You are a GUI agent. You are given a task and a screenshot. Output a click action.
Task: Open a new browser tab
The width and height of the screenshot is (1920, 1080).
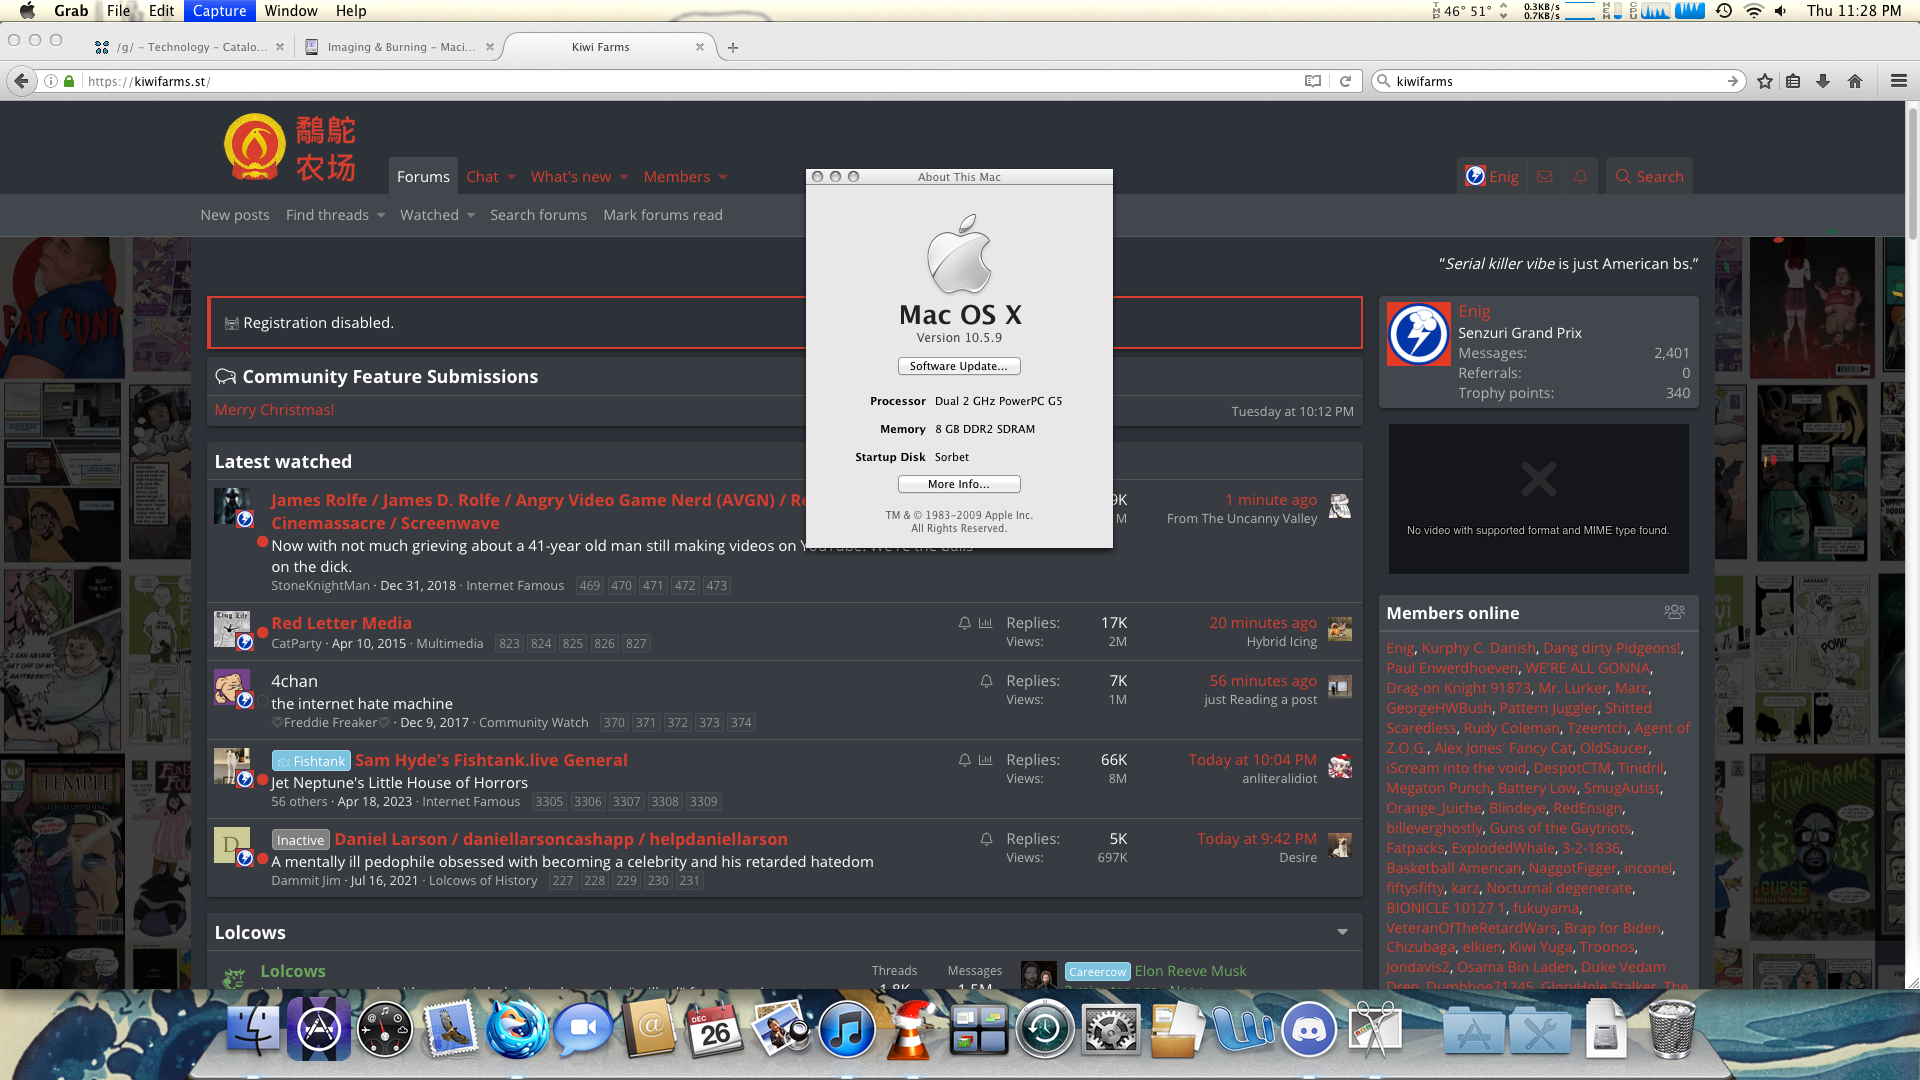[x=733, y=47]
